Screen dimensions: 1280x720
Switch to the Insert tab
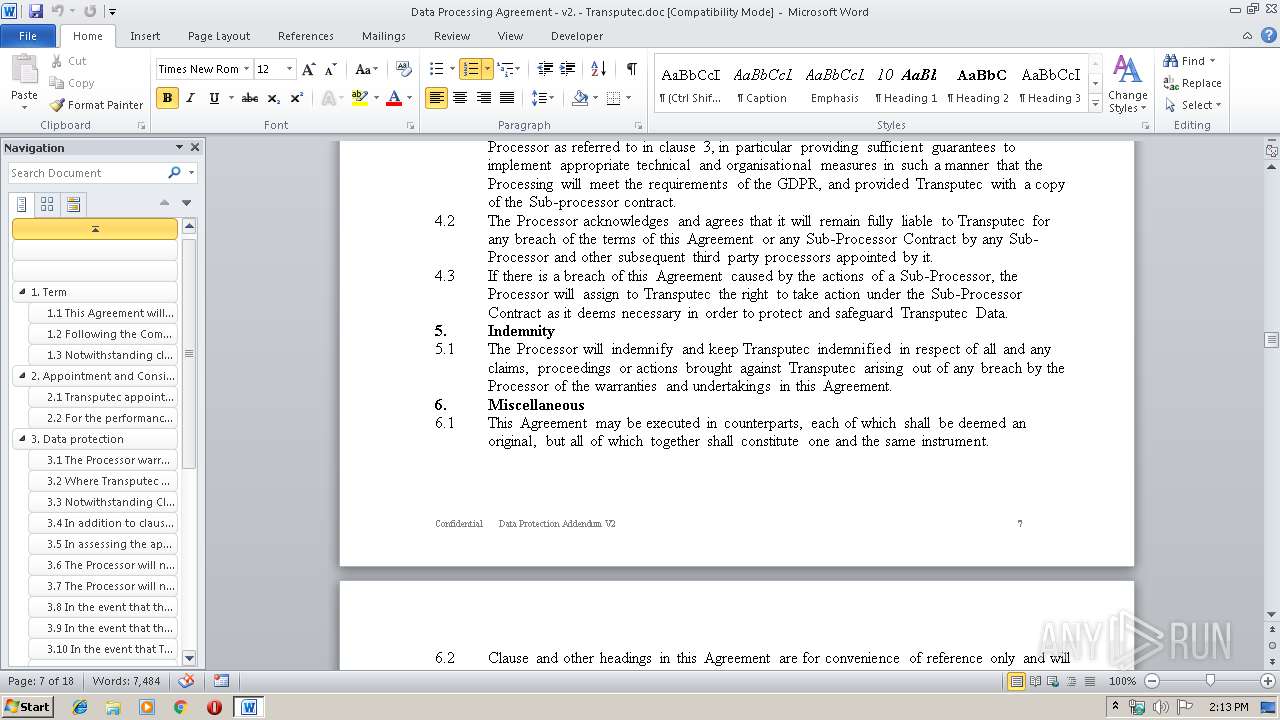[145, 35]
